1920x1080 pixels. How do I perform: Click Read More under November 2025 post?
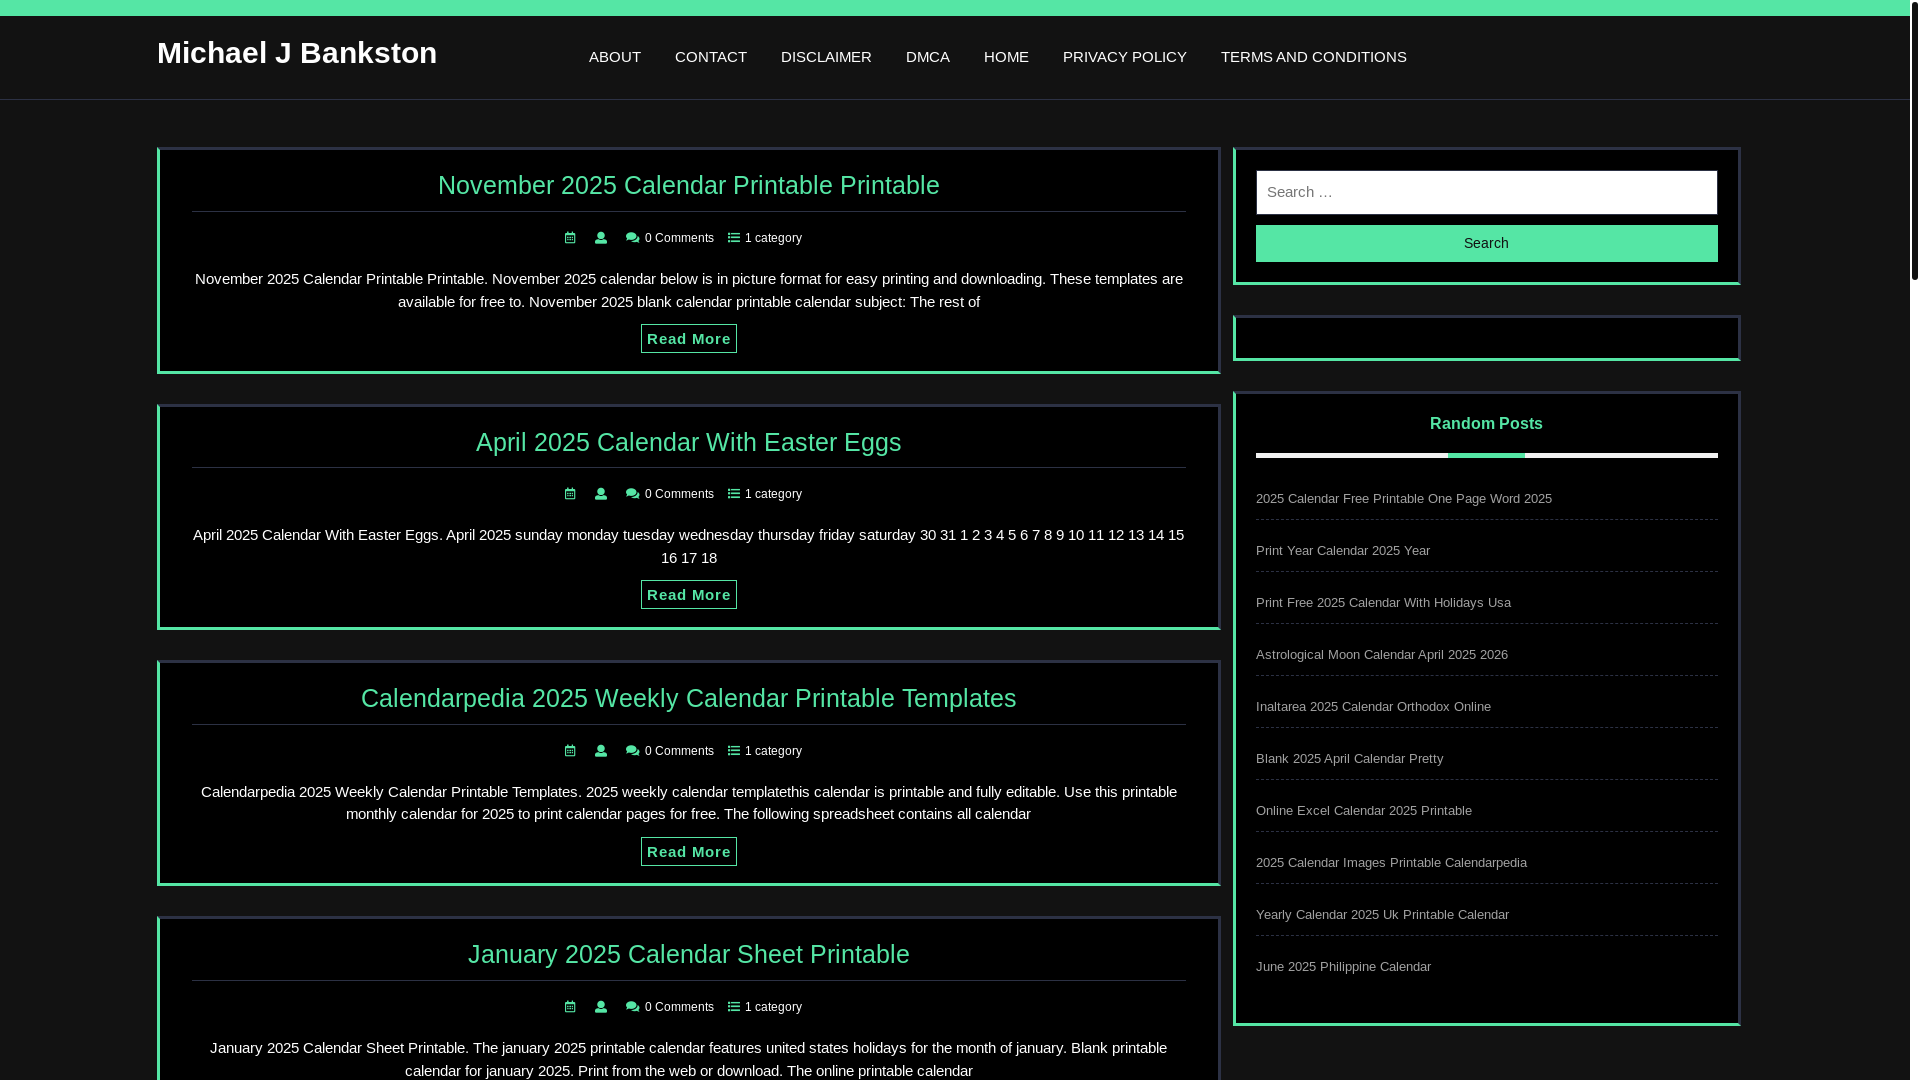(x=689, y=339)
